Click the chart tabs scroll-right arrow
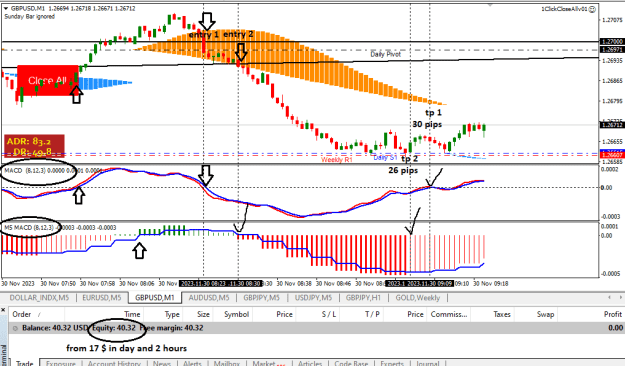This screenshot has width=625, height=366. click(620, 297)
